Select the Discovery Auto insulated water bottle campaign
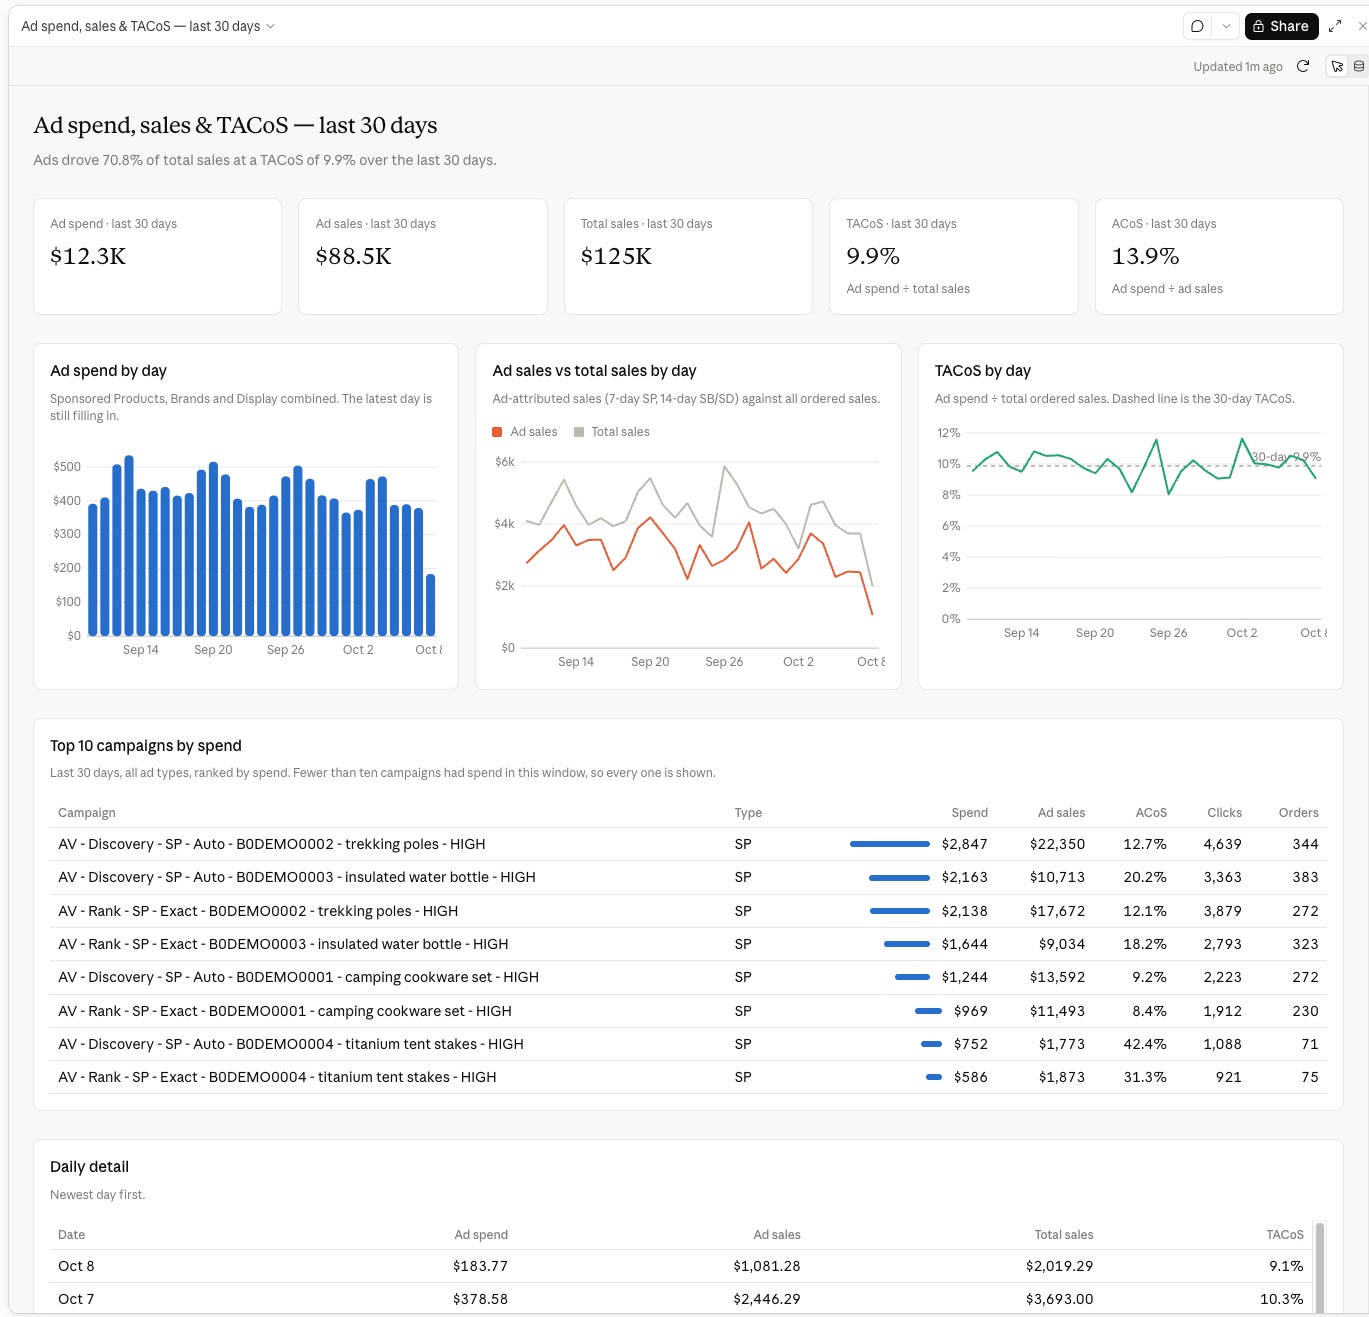1369x1317 pixels. [688, 877]
